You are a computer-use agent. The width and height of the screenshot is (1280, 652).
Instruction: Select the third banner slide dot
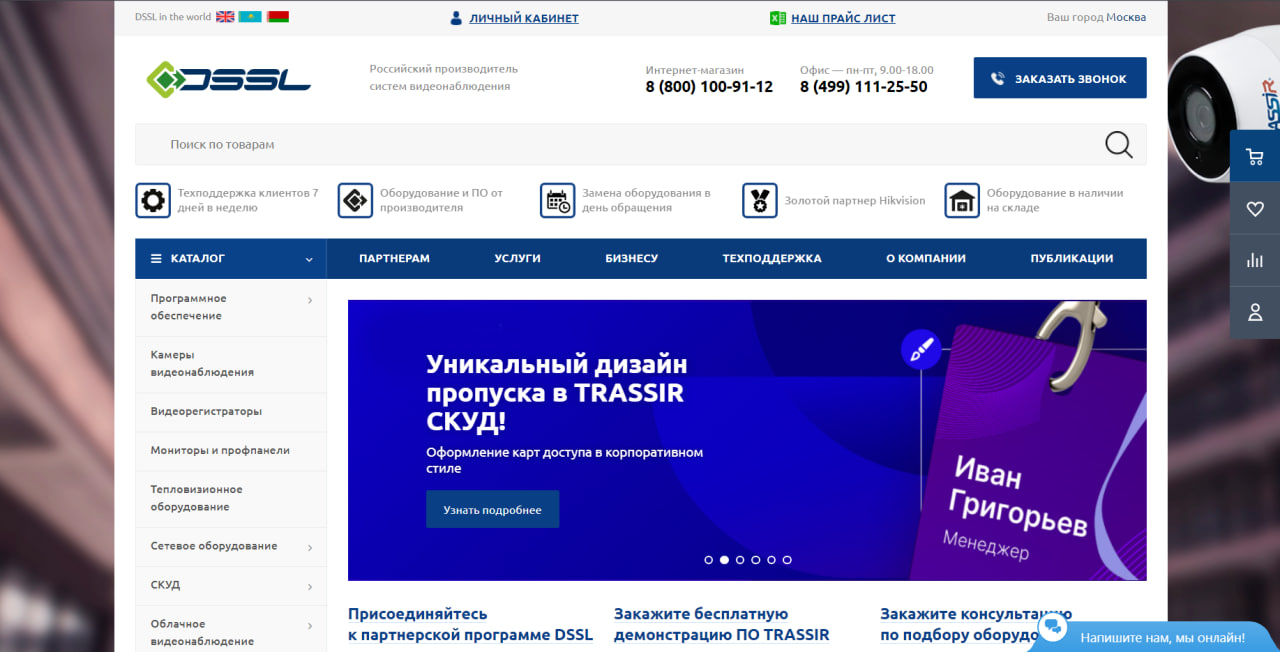pyautogui.click(x=740, y=560)
